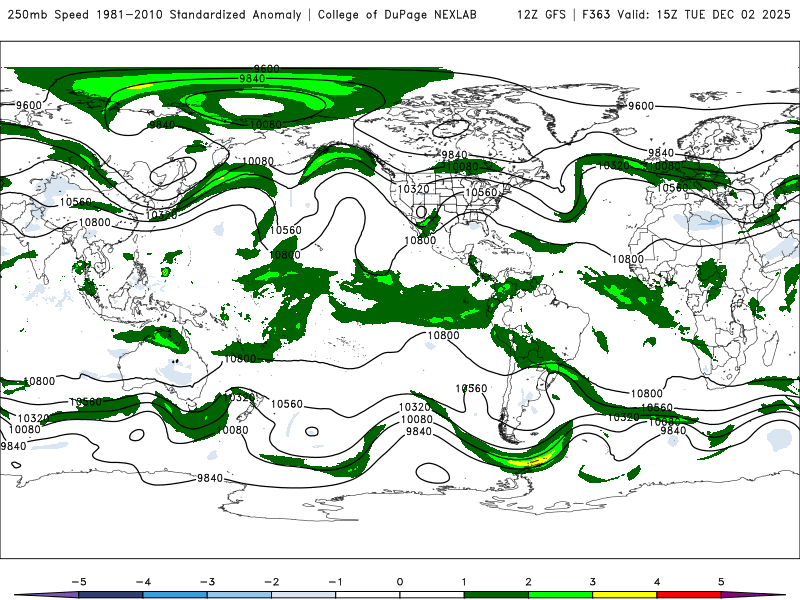Click the '10800' label over the North Atlantic
This screenshot has height=600, width=800.
(x=628, y=259)
